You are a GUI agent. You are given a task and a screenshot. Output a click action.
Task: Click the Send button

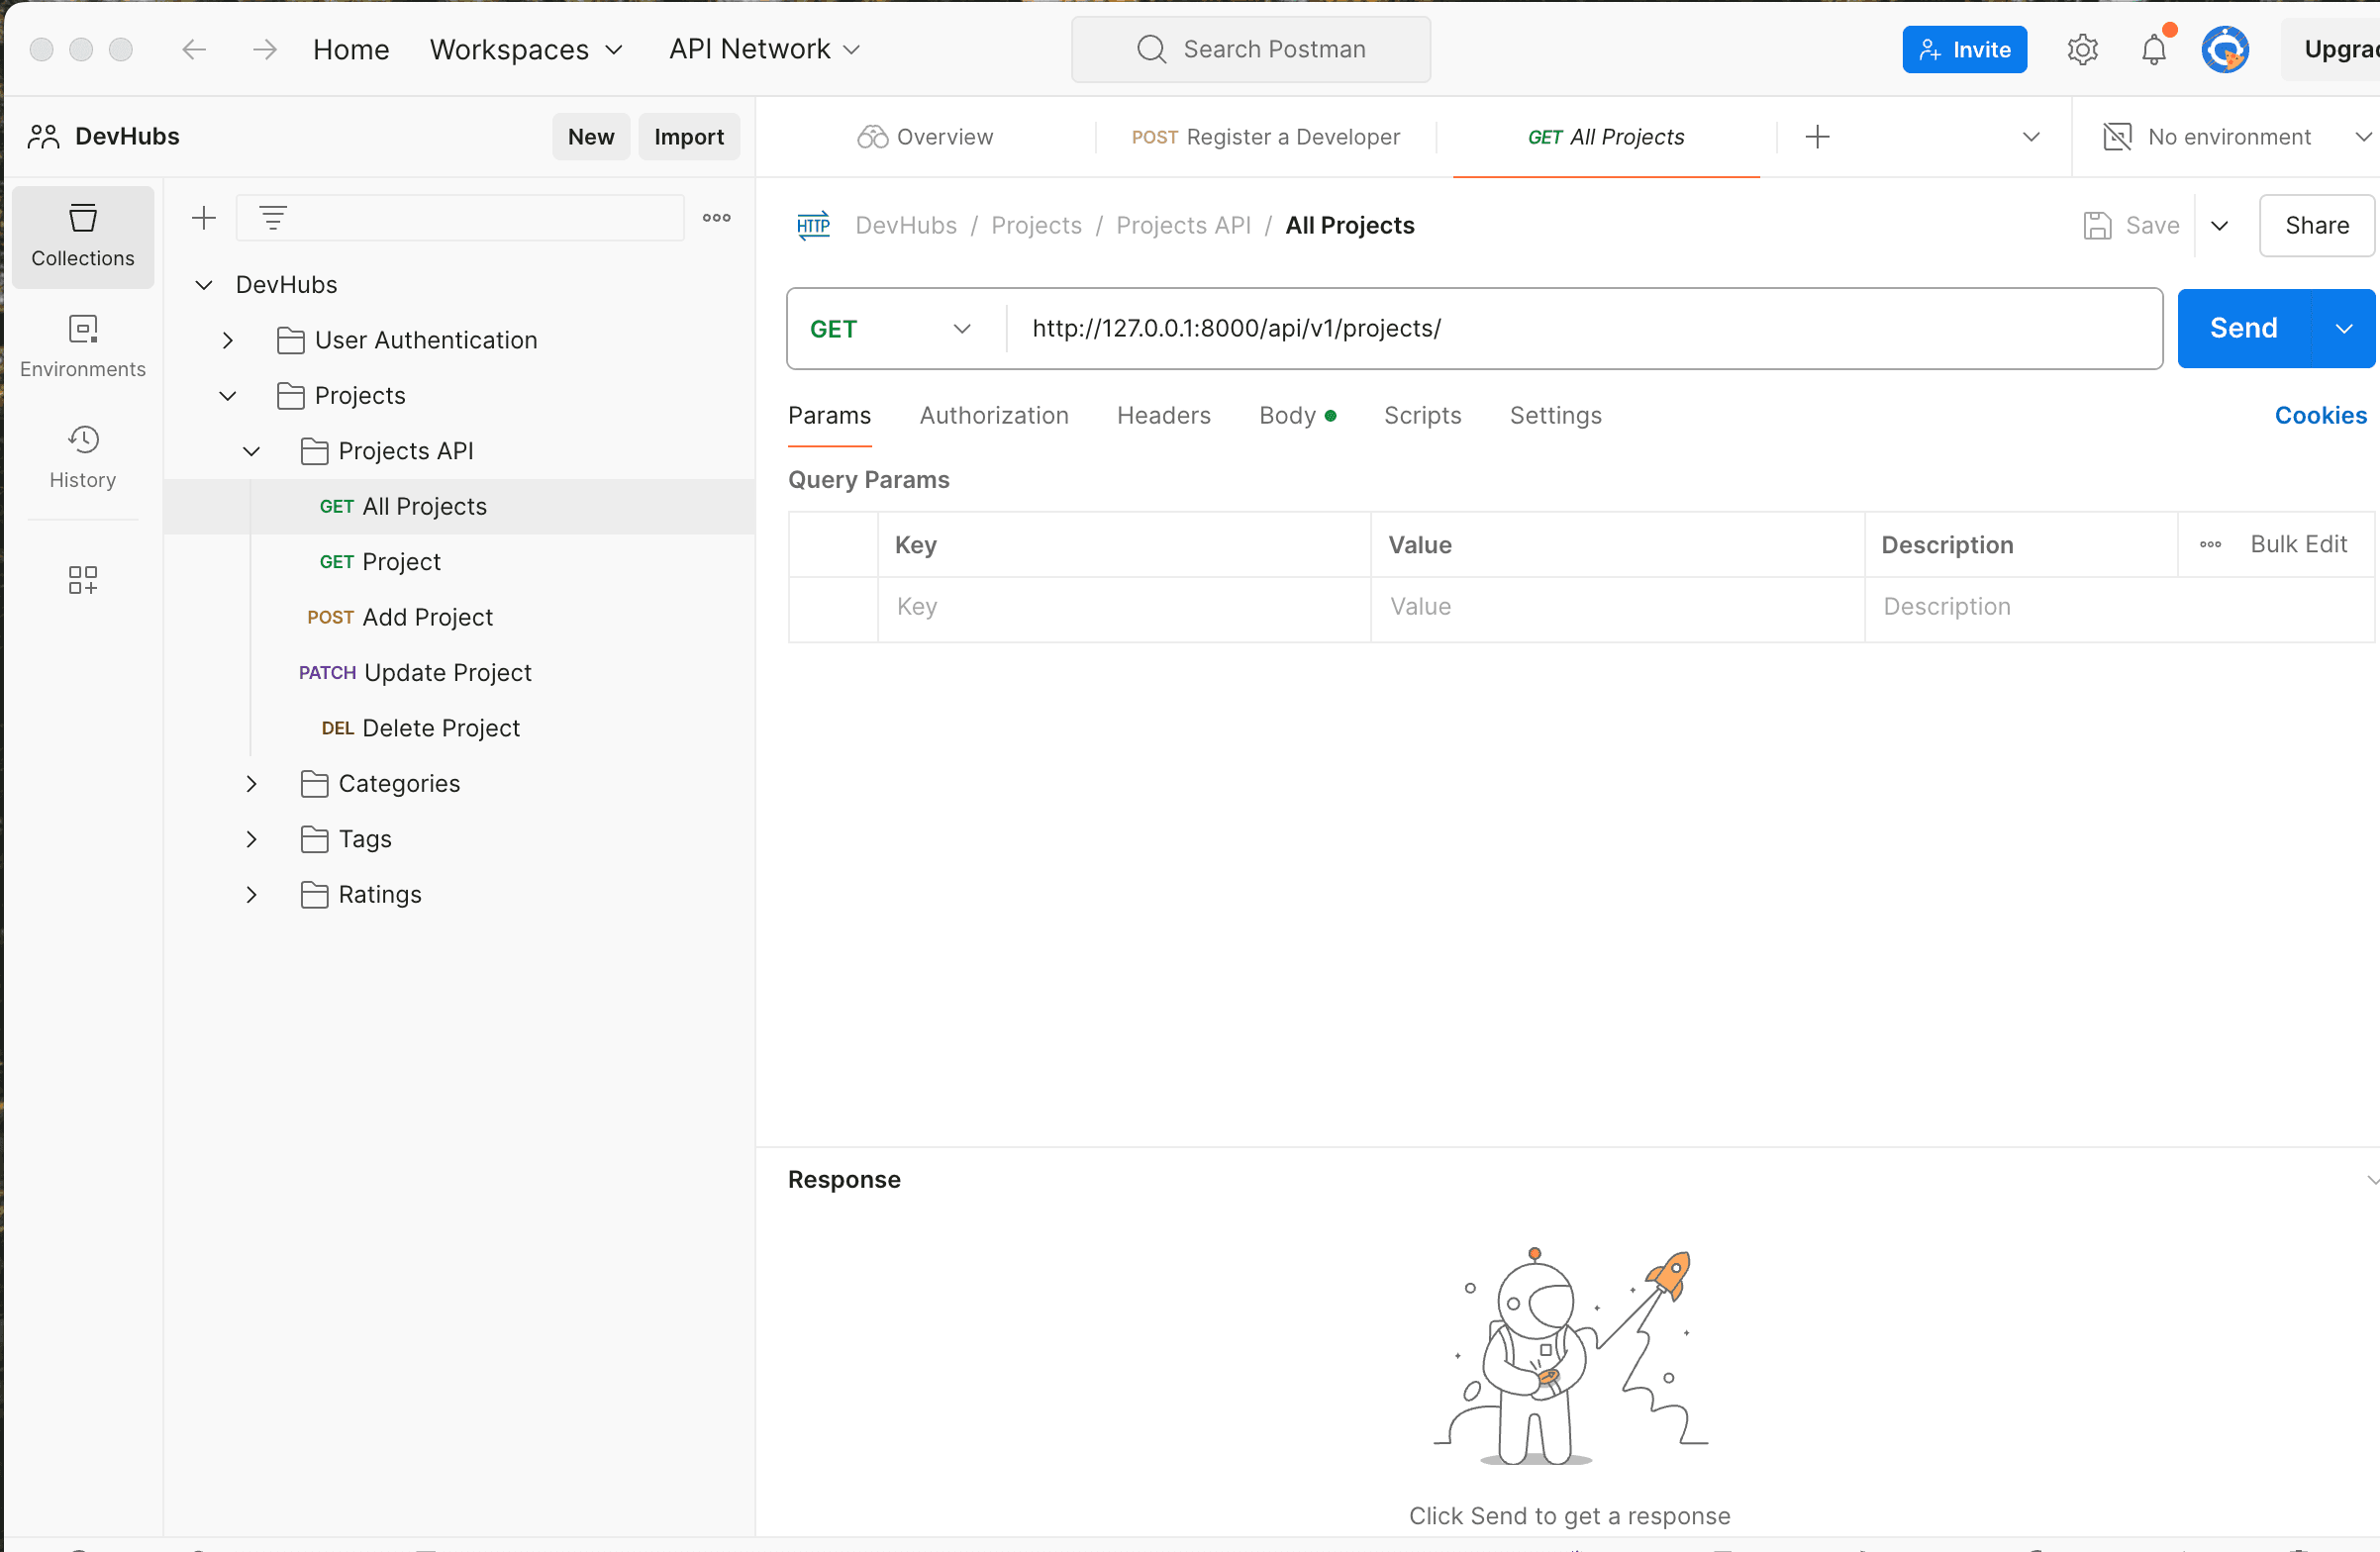click(x=2243, y=328)
